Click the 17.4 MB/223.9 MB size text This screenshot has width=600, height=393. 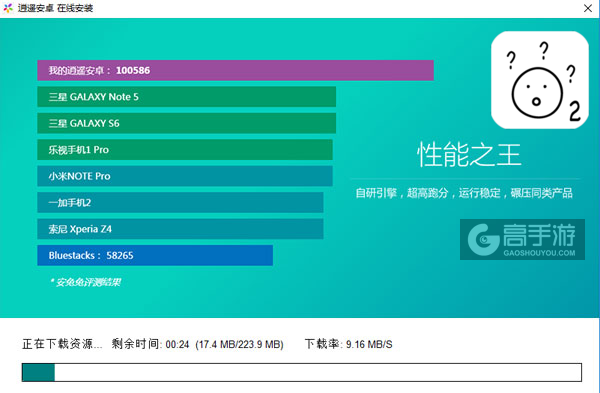coord(239,344)
